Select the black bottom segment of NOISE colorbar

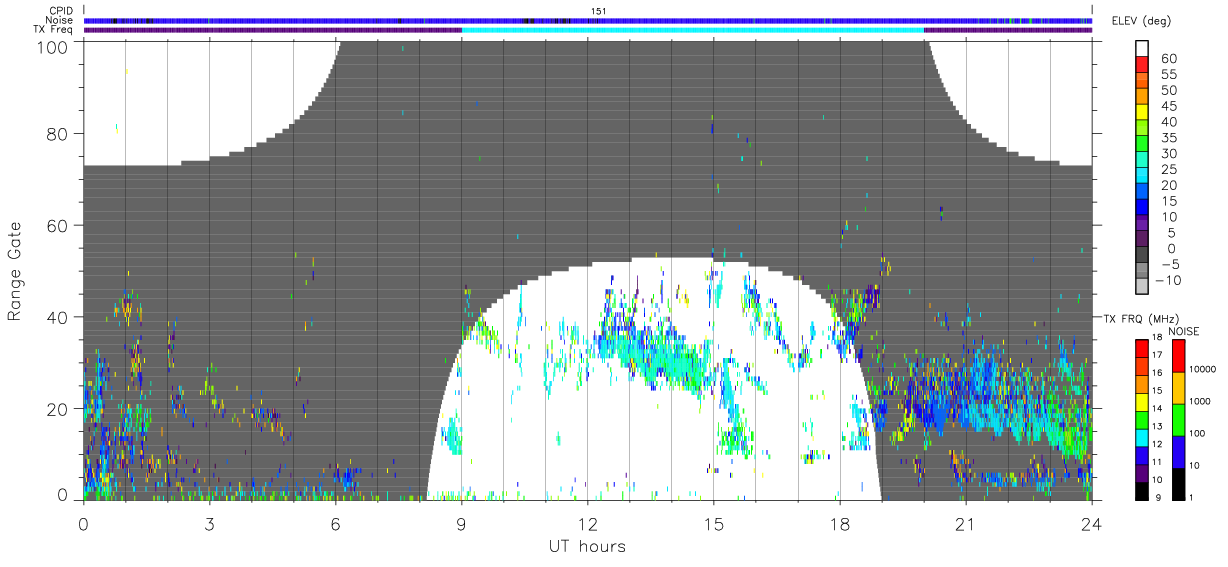pos(1181,484)
